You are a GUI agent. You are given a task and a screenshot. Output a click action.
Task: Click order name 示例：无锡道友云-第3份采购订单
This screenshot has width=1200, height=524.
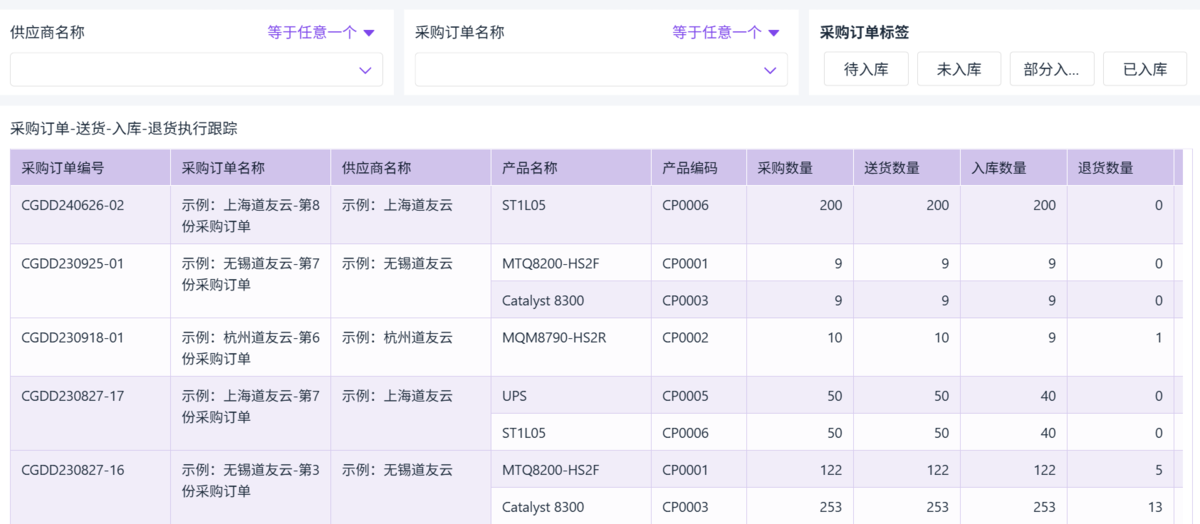point(251,480)
